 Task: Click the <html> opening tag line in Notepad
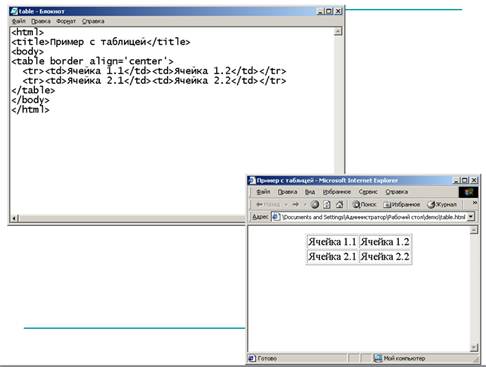click(28, 32)
